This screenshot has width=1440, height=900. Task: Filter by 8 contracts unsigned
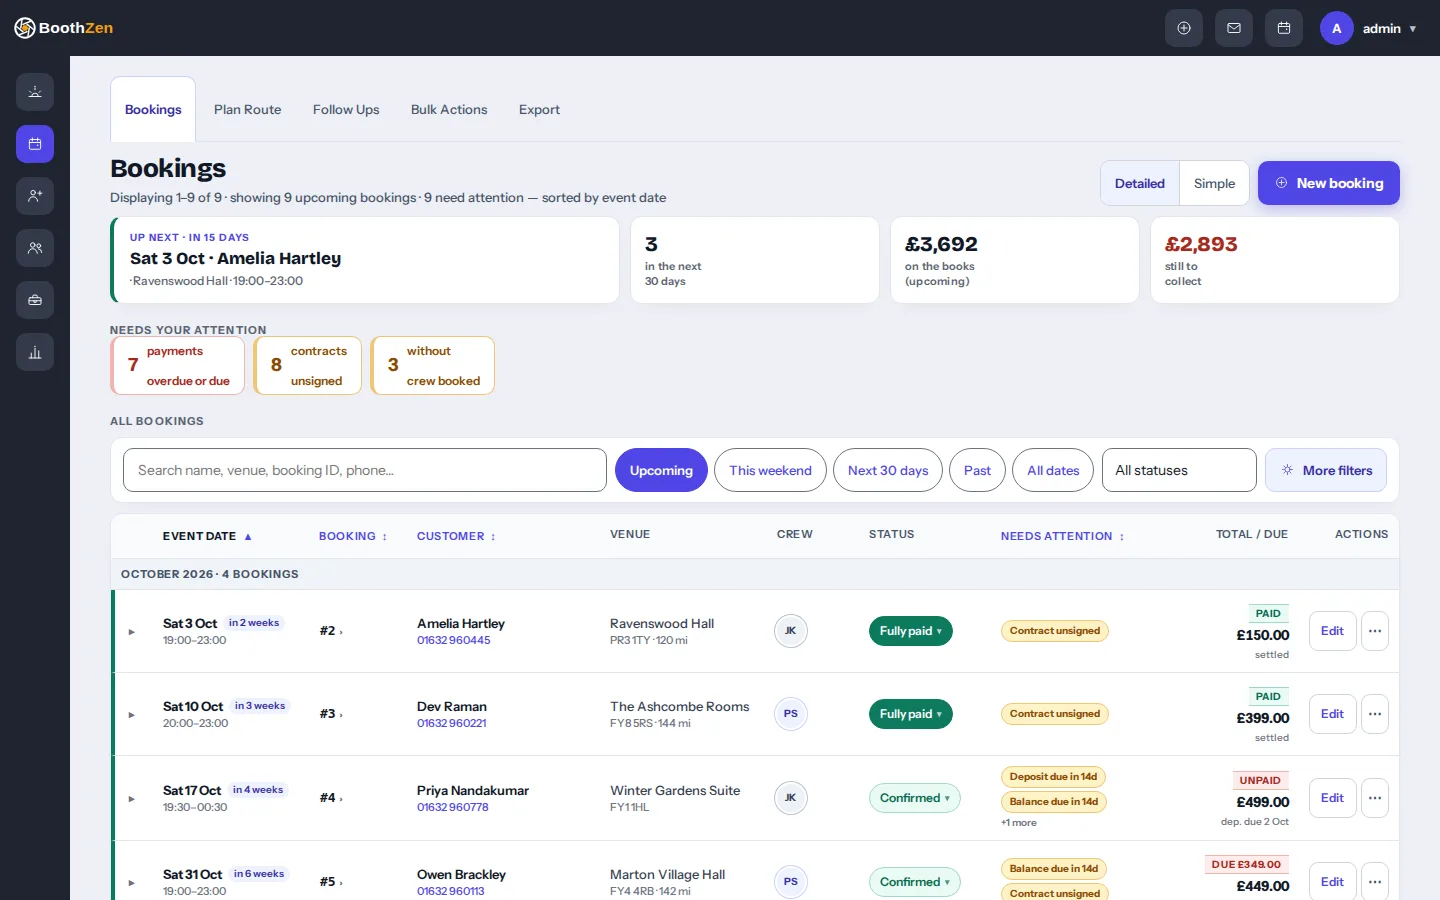308,366
